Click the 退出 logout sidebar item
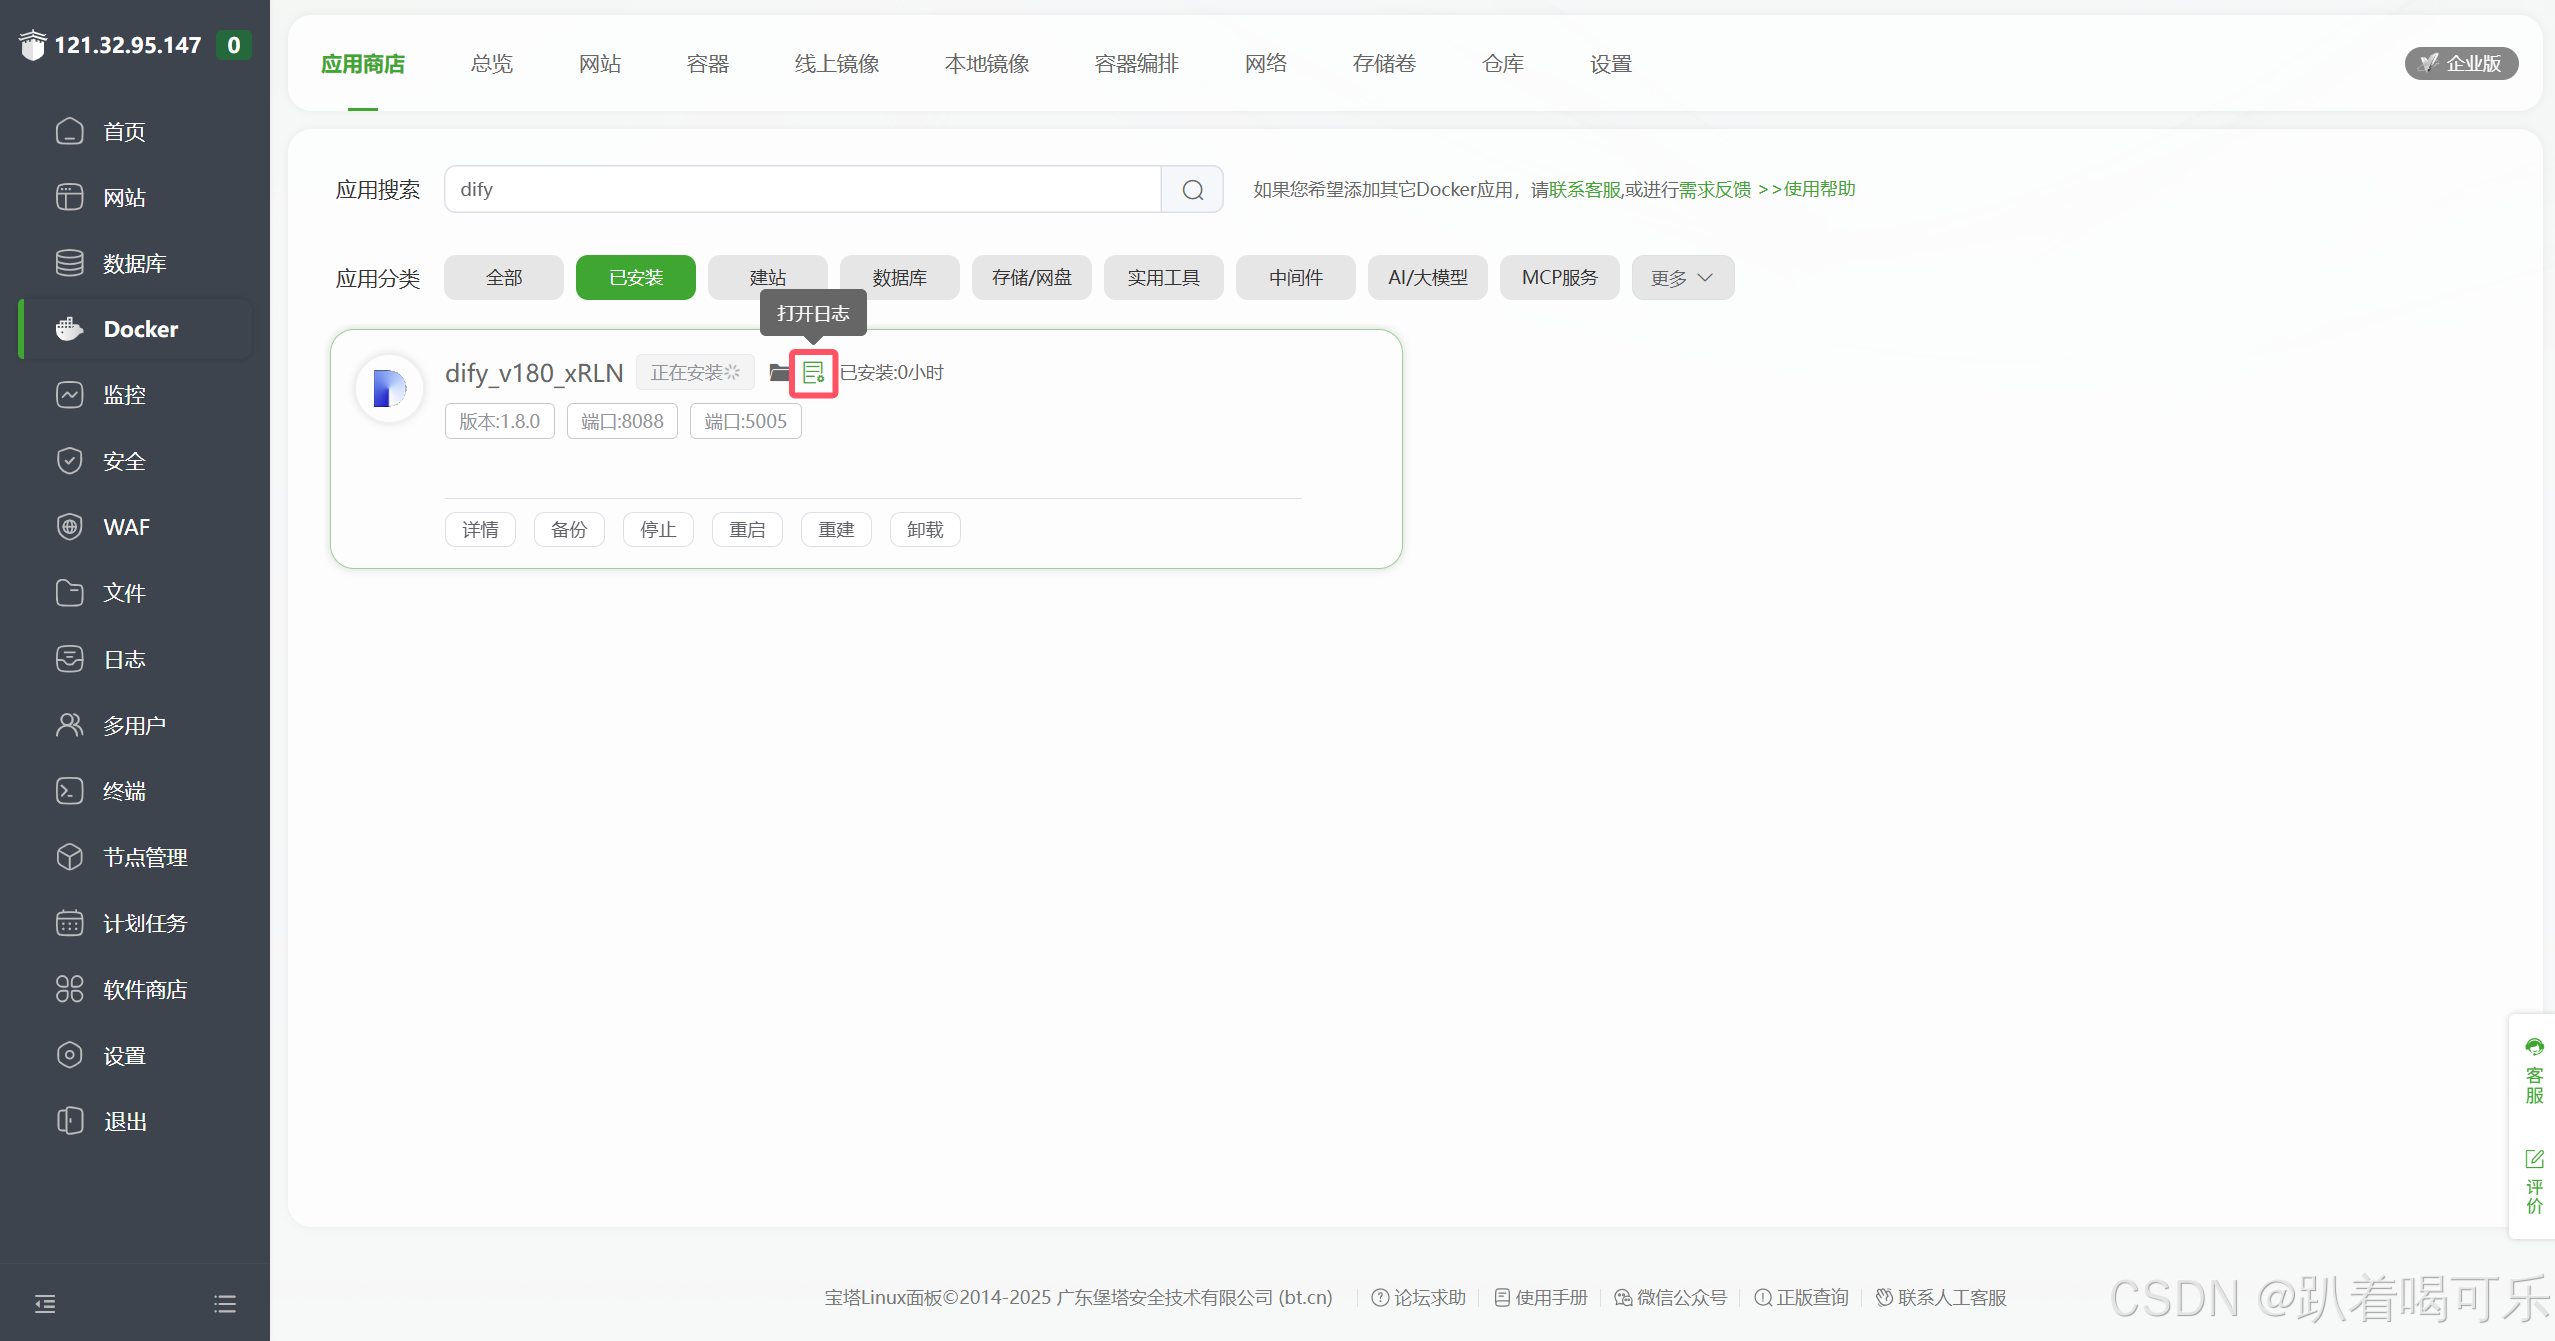2555x1341 pixels. [124, 1121]
